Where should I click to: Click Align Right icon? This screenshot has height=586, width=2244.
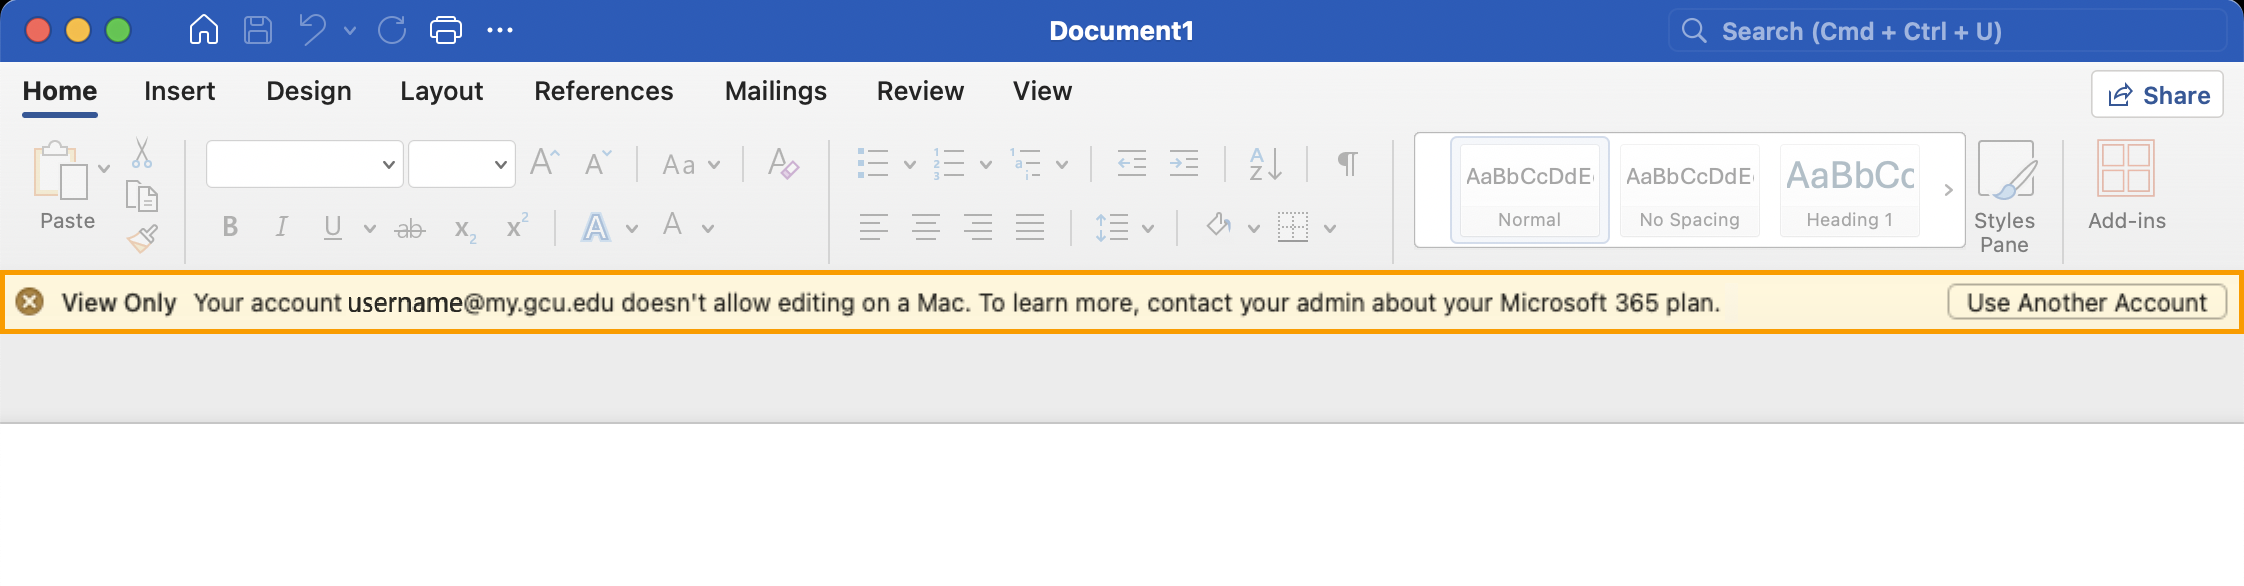click(978, 228)
